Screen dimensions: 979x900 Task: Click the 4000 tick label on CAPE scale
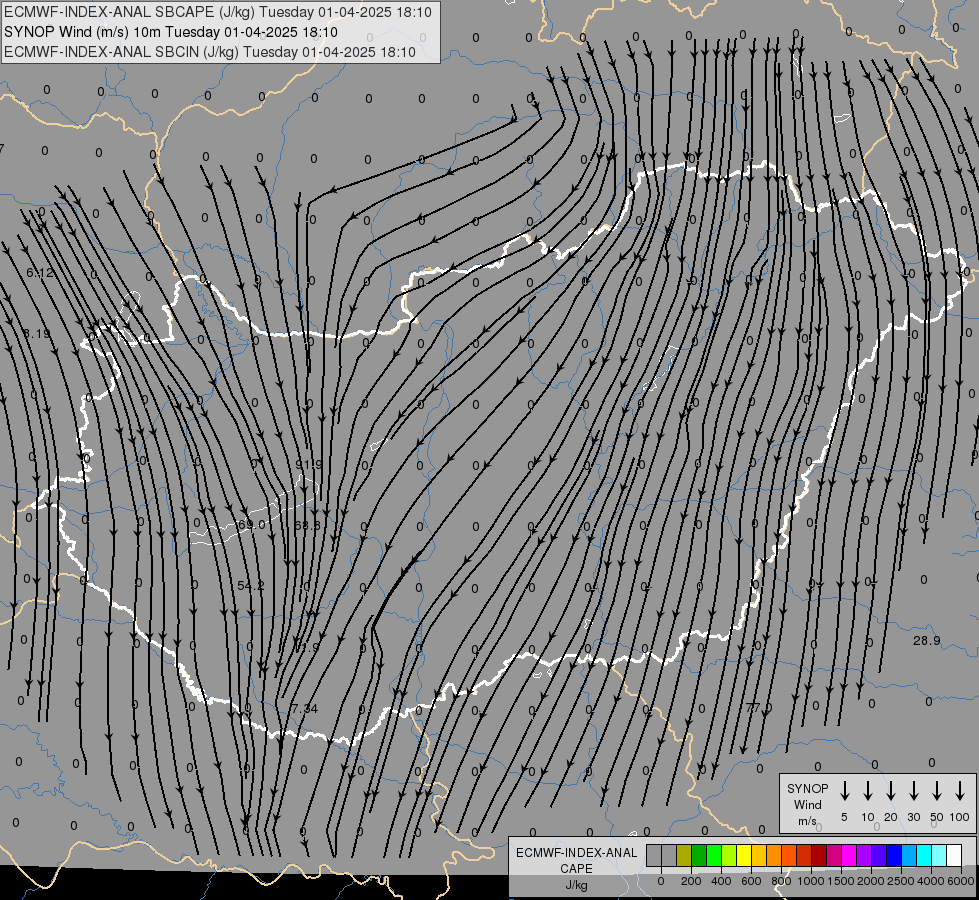(x=931, y=881)
